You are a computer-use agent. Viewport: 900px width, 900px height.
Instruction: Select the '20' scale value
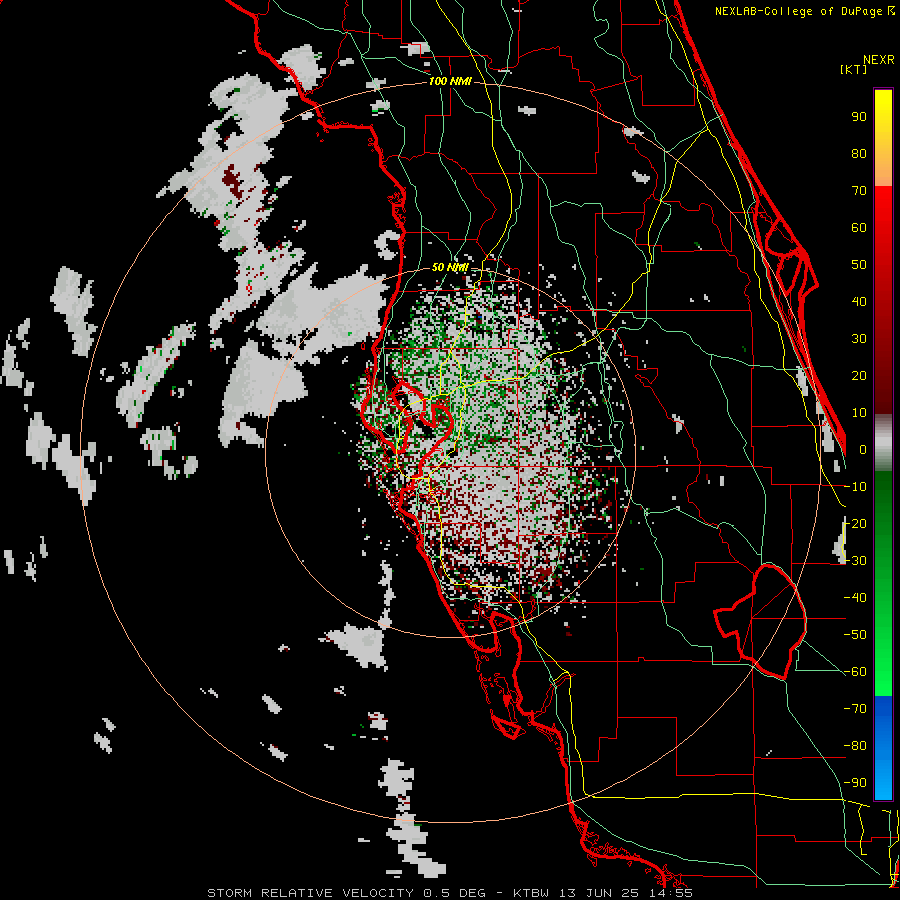click(859, 376)
